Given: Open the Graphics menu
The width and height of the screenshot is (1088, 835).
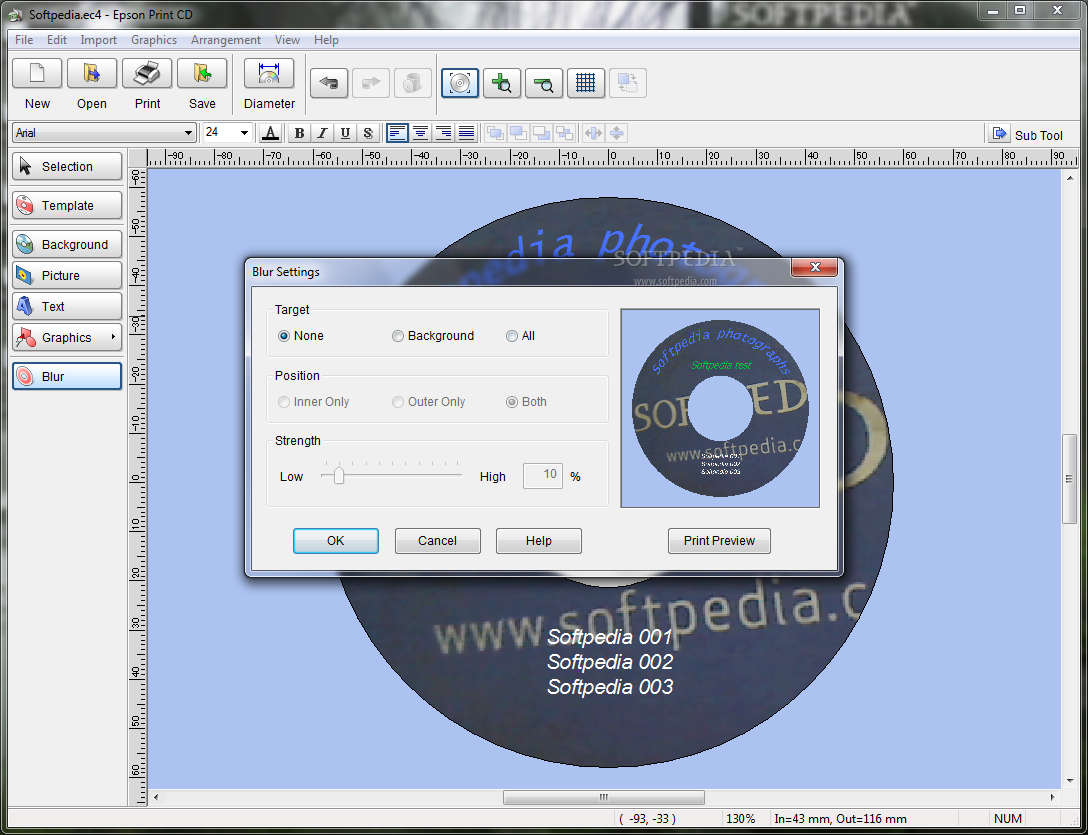Looking at the screenshot, I should point(154,40).
